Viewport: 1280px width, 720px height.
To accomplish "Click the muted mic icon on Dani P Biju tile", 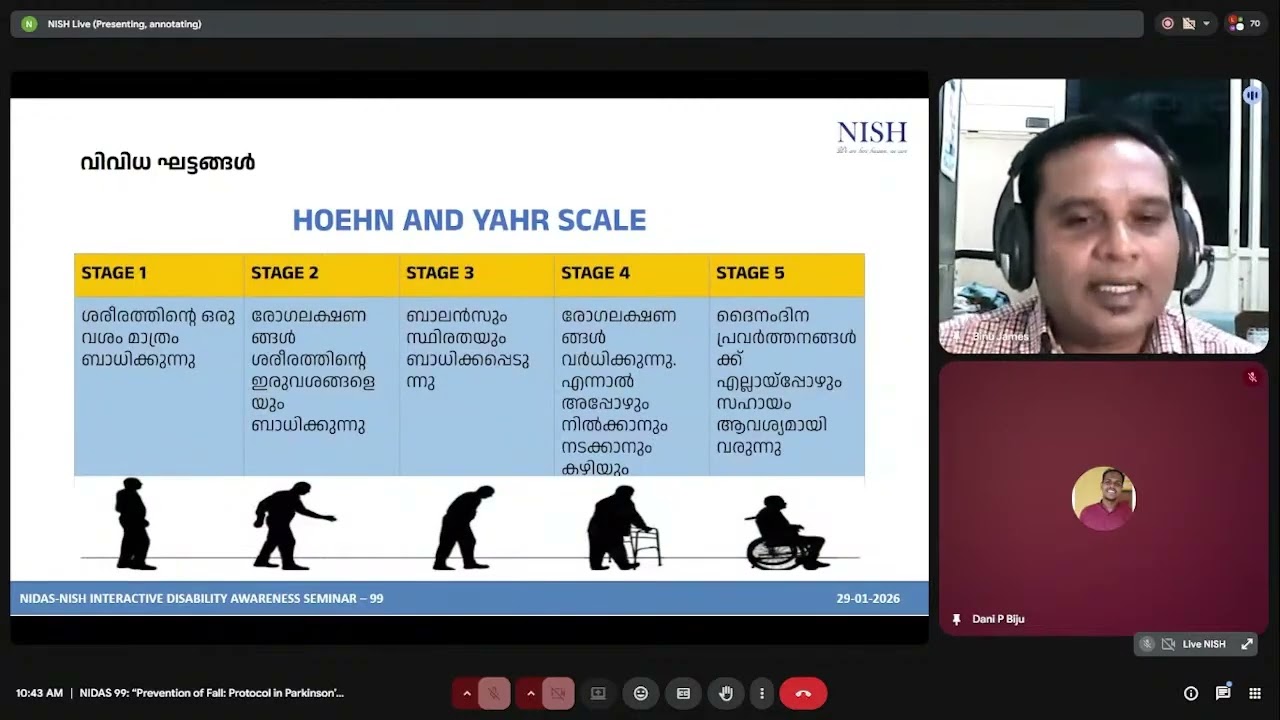I will 1252,377.
